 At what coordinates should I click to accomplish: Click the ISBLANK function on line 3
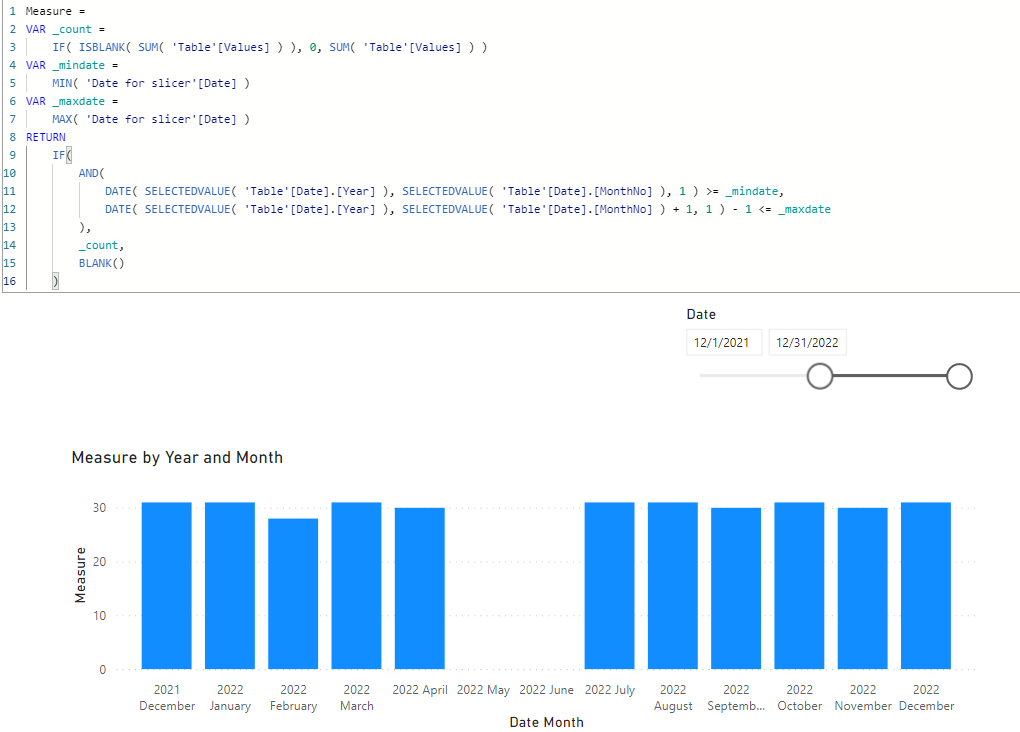[x=101, y=47]
